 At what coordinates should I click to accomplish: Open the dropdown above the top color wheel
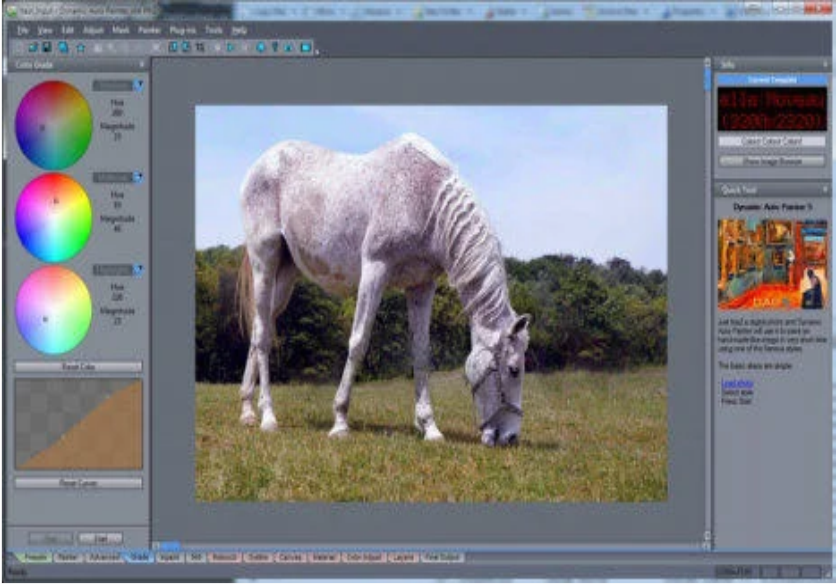[x=139, y=85]
